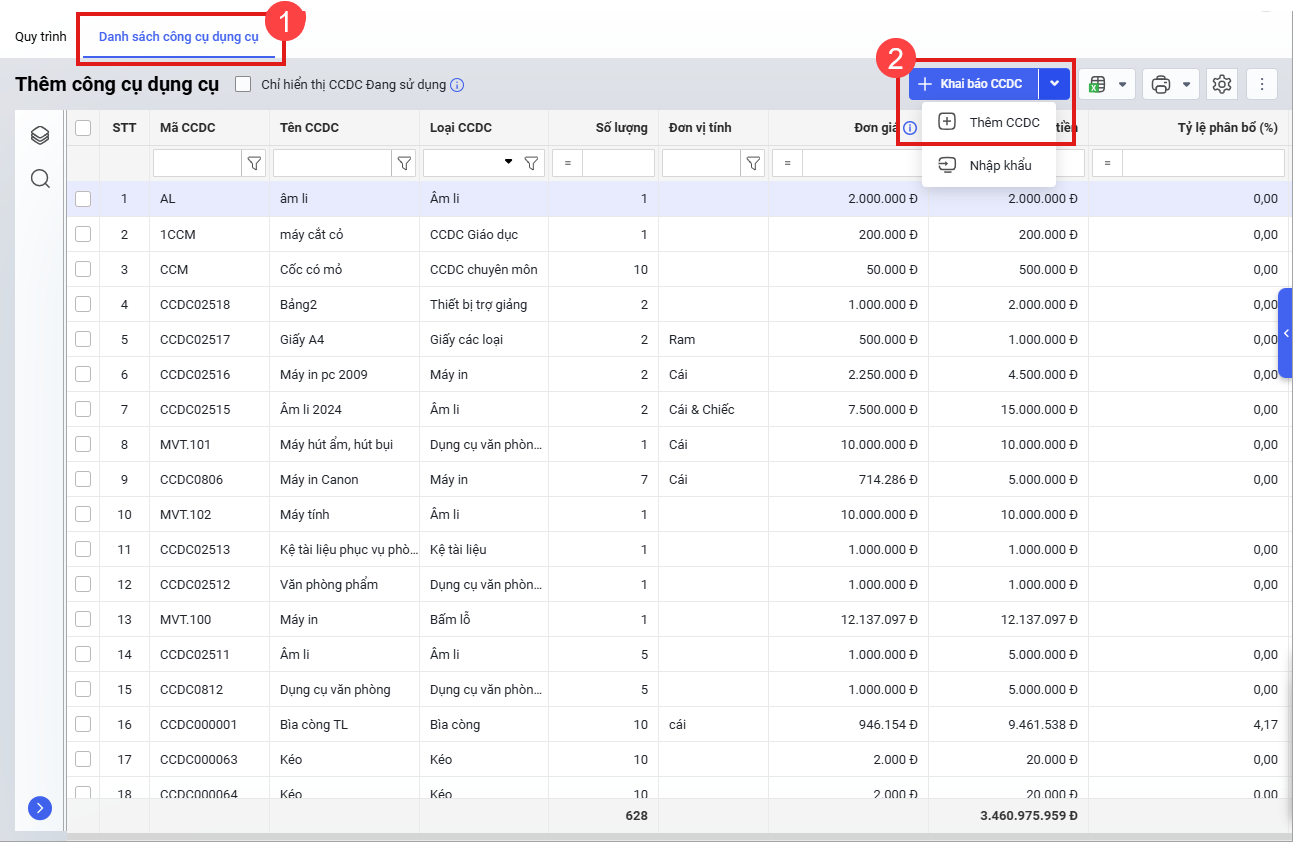This screenshot has height=842, width=1293.
Task: Click the layers icon in left sidebar
Action: (40, 135)
